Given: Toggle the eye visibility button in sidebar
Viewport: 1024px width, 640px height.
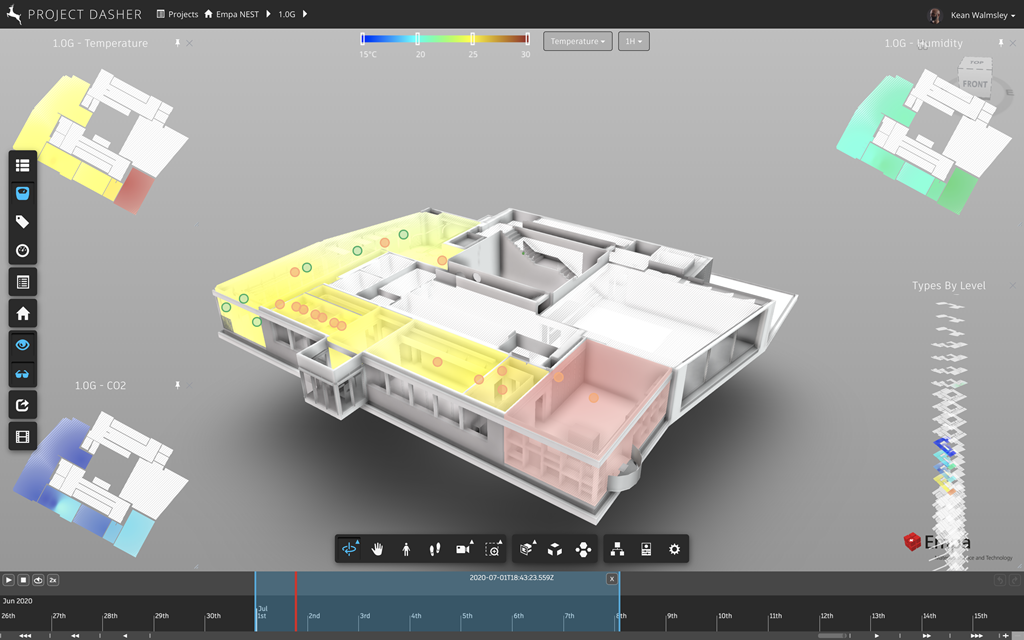Looking at the screenshot, I should pyautogui.click(x=23, y=344).
